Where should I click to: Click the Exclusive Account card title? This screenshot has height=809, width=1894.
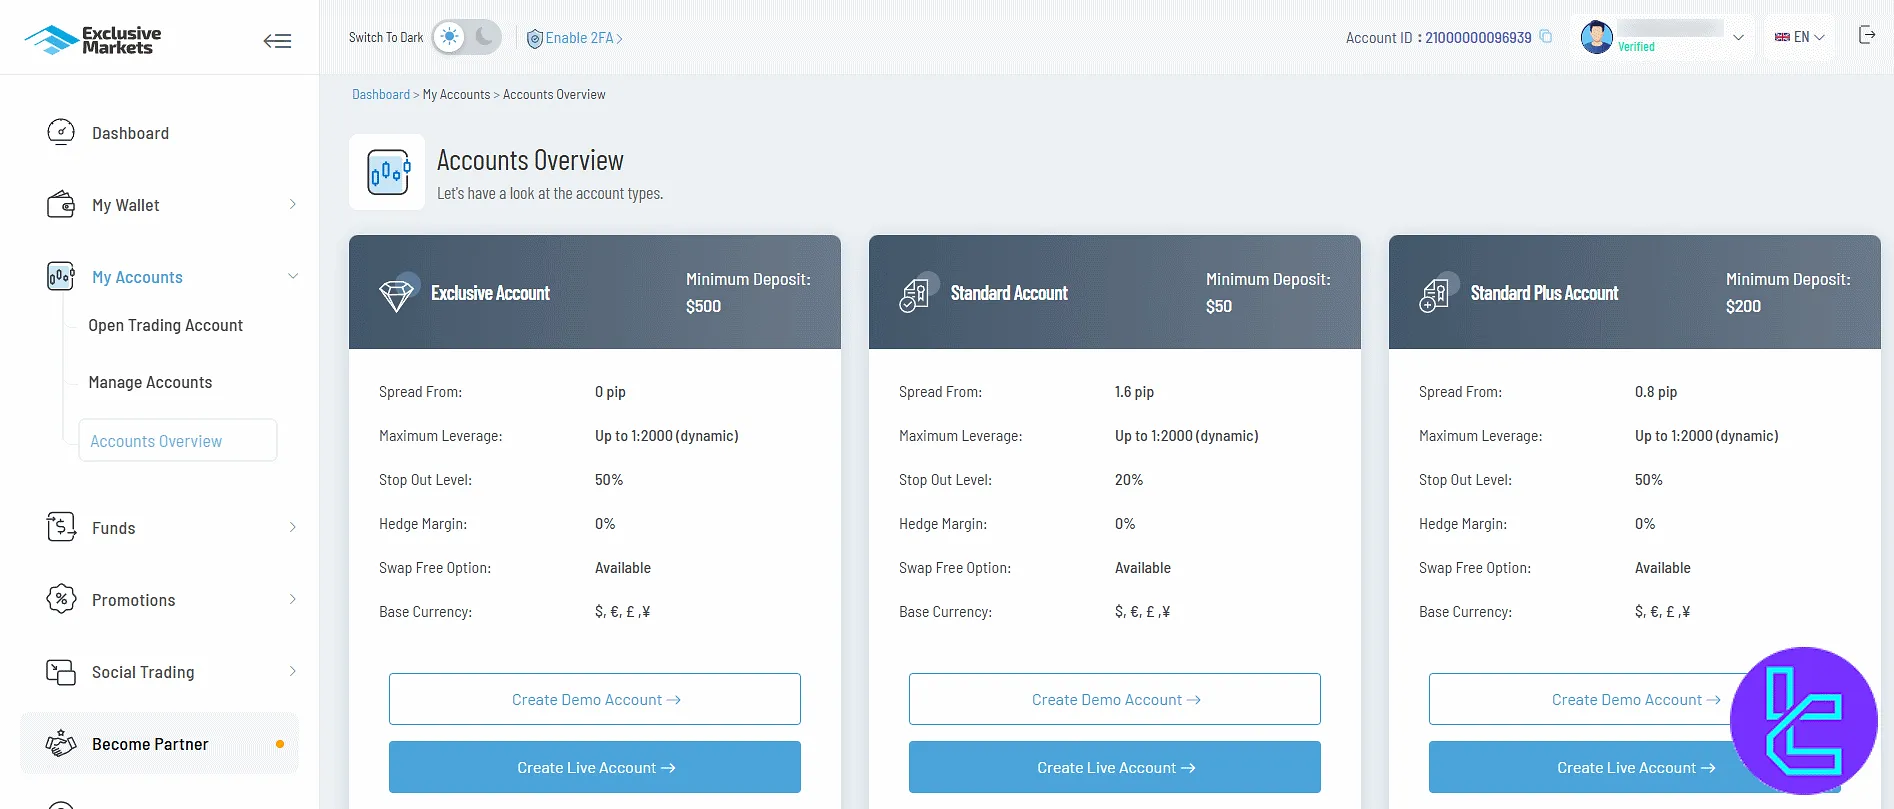click(x=490, y=293)
